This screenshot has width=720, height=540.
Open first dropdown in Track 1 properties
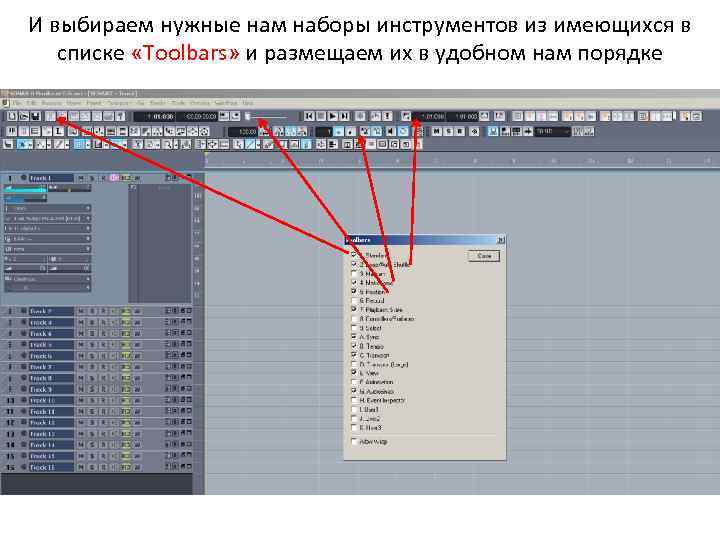coord(48,208)
